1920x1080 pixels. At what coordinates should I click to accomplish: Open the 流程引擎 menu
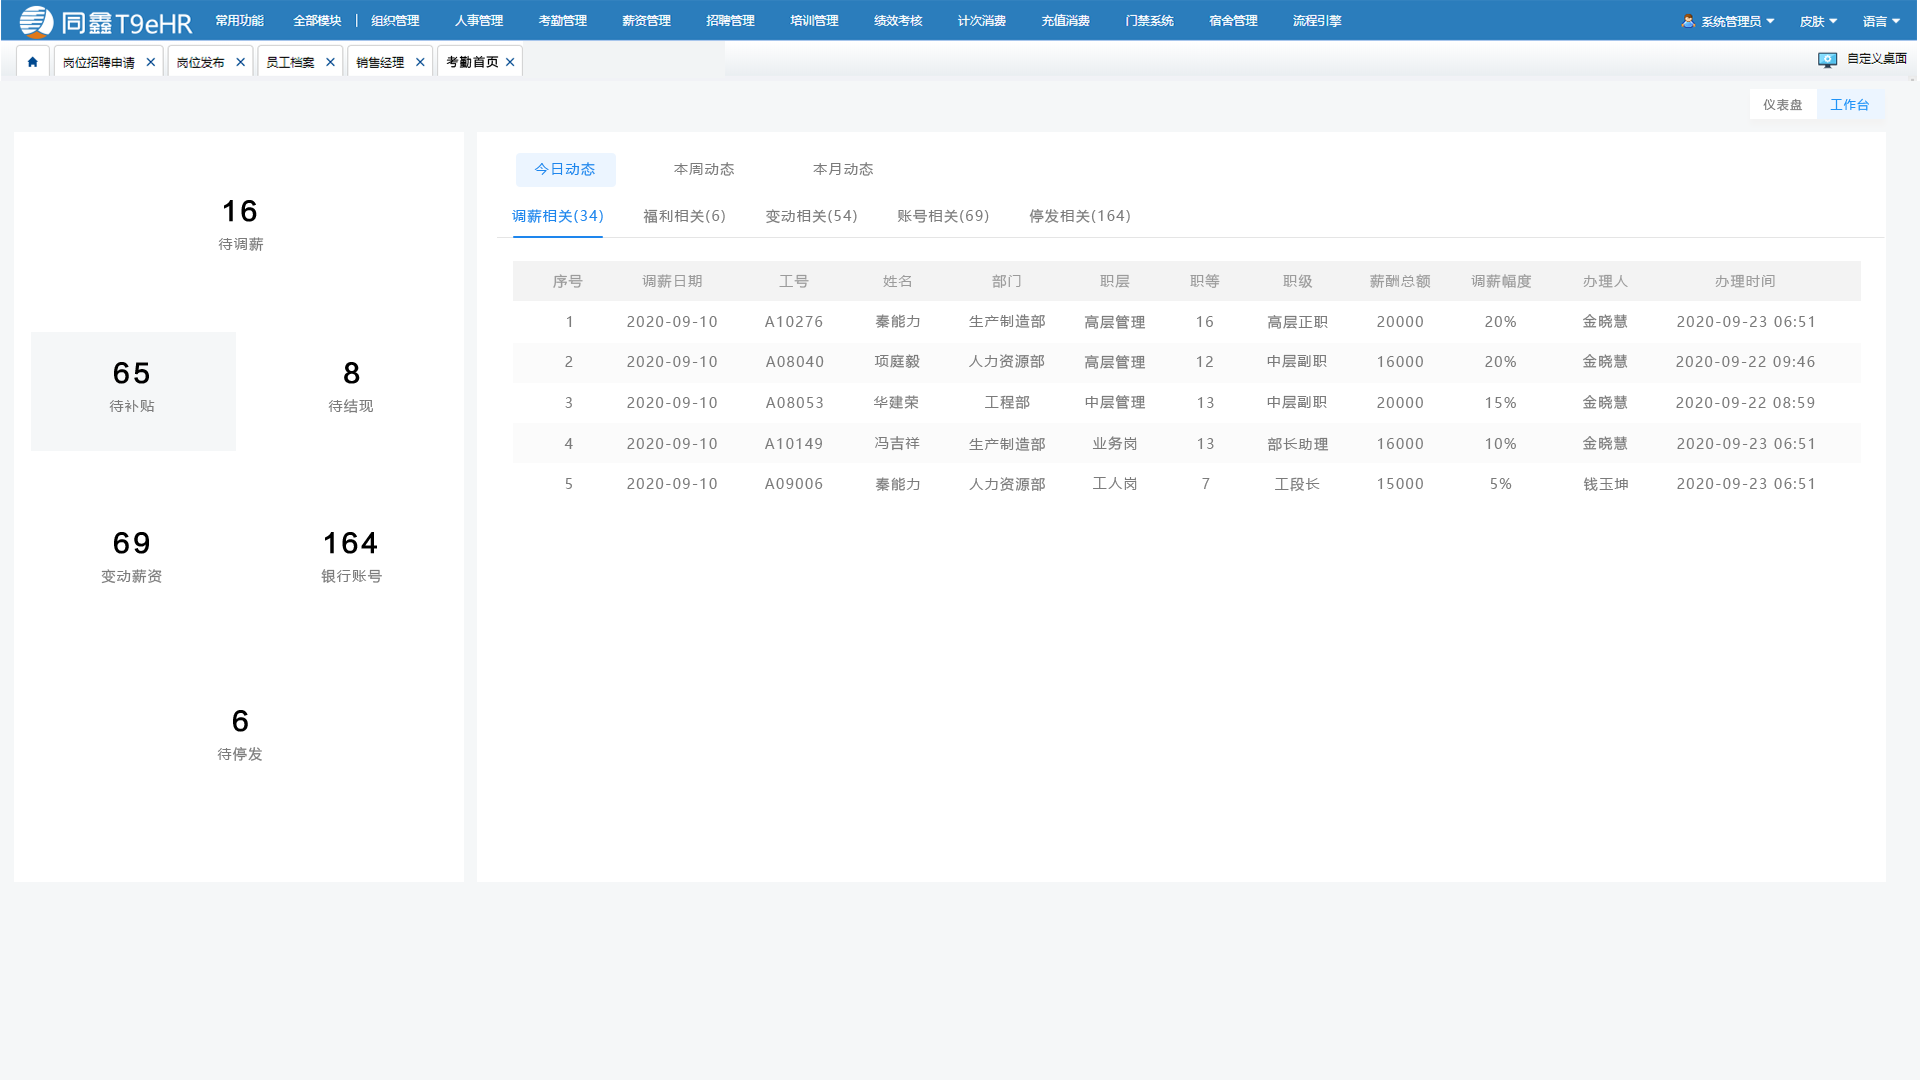tap(1317, 20)
